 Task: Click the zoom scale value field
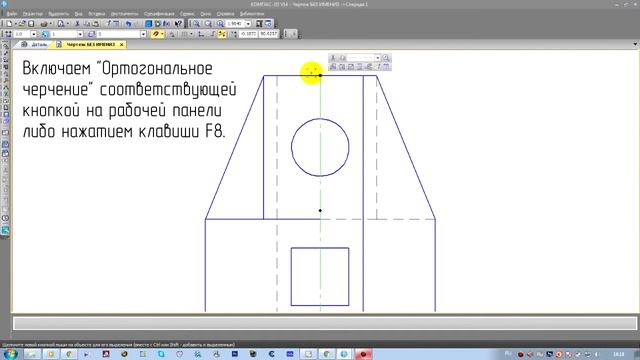pyautogui.click(x=235, y=24)
